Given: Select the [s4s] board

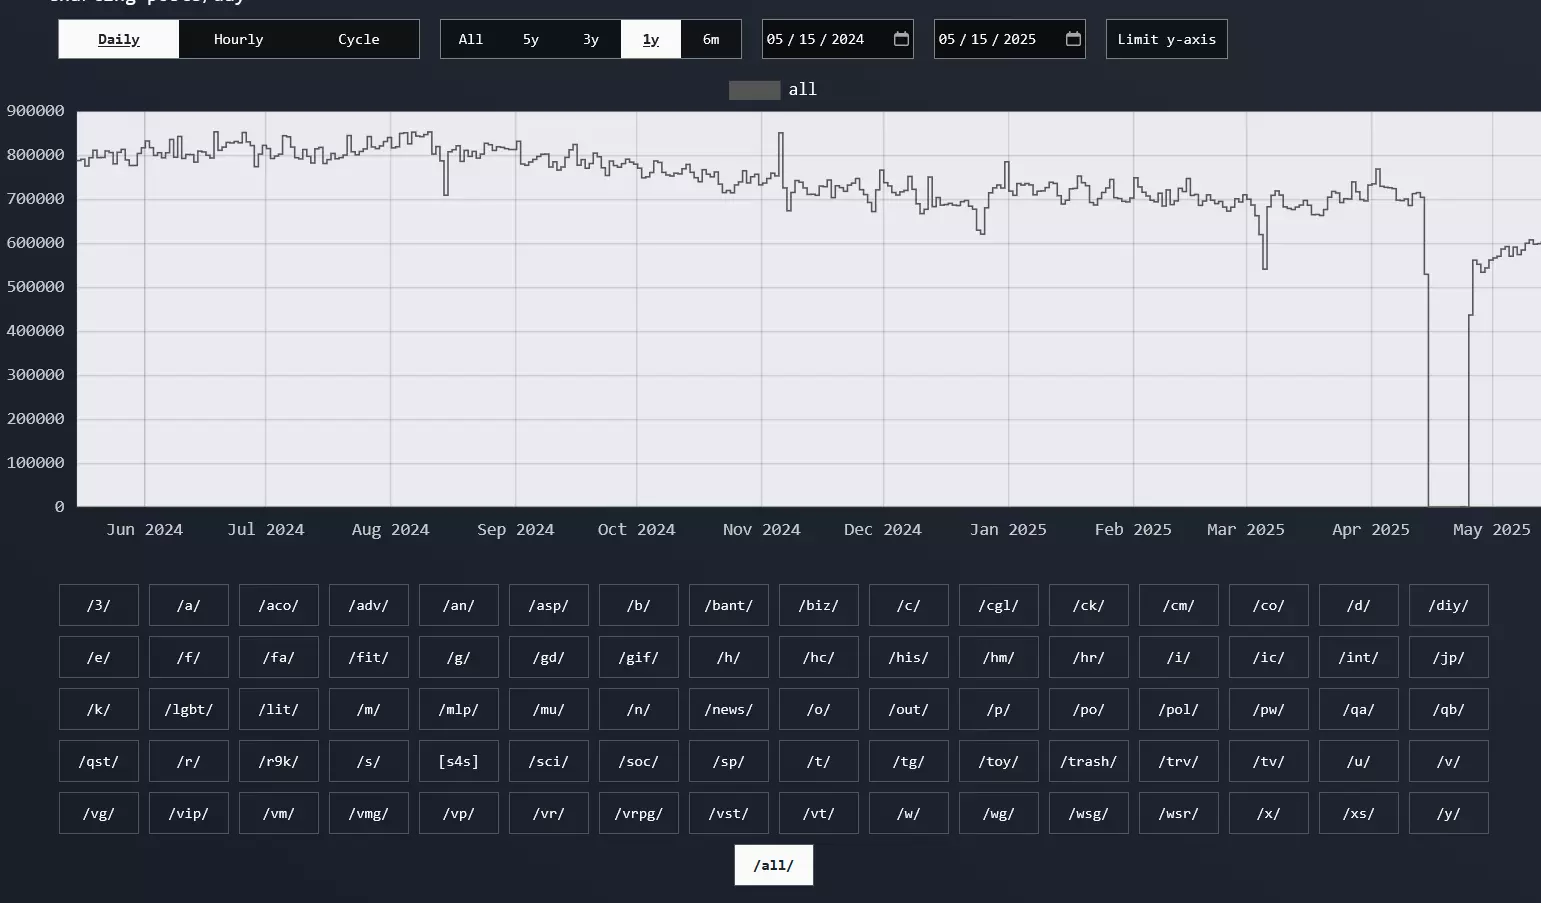Looking at the screenshot, I should (x=459, y=761).
